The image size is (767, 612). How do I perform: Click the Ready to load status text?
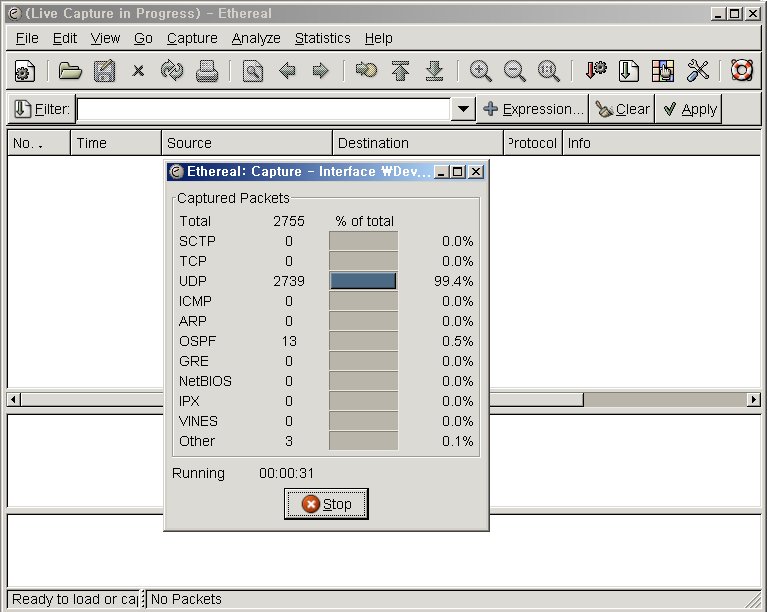[74, 599]
